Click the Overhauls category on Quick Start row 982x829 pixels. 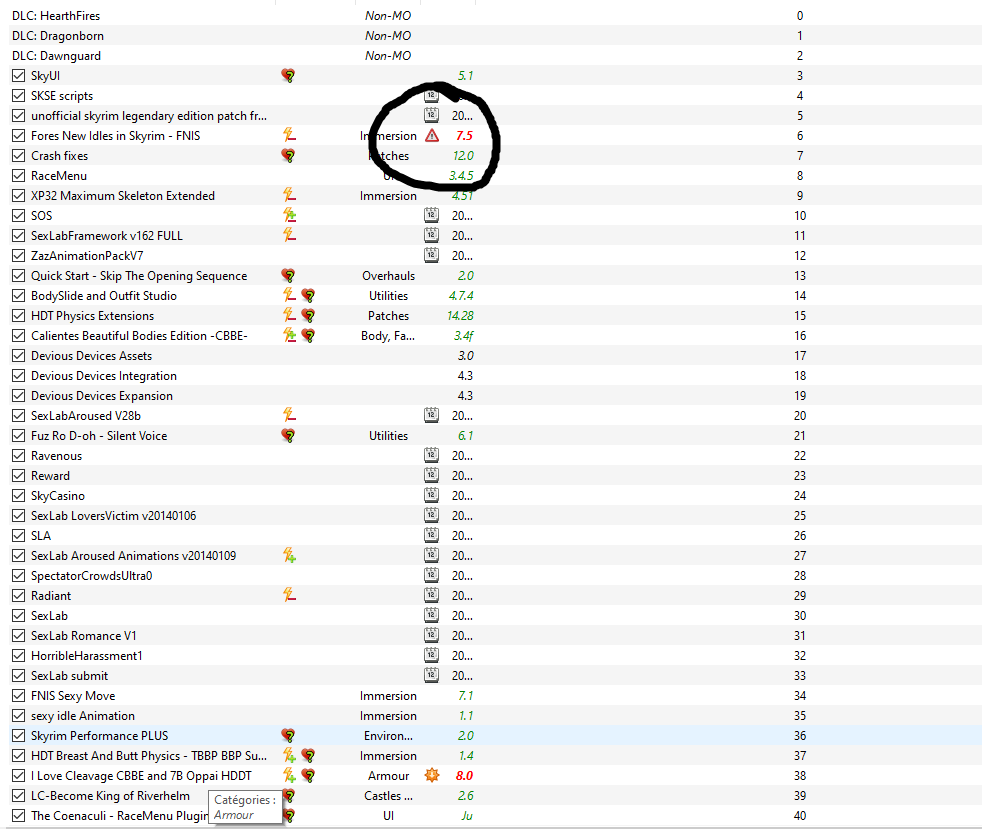[x=388, y=275]
